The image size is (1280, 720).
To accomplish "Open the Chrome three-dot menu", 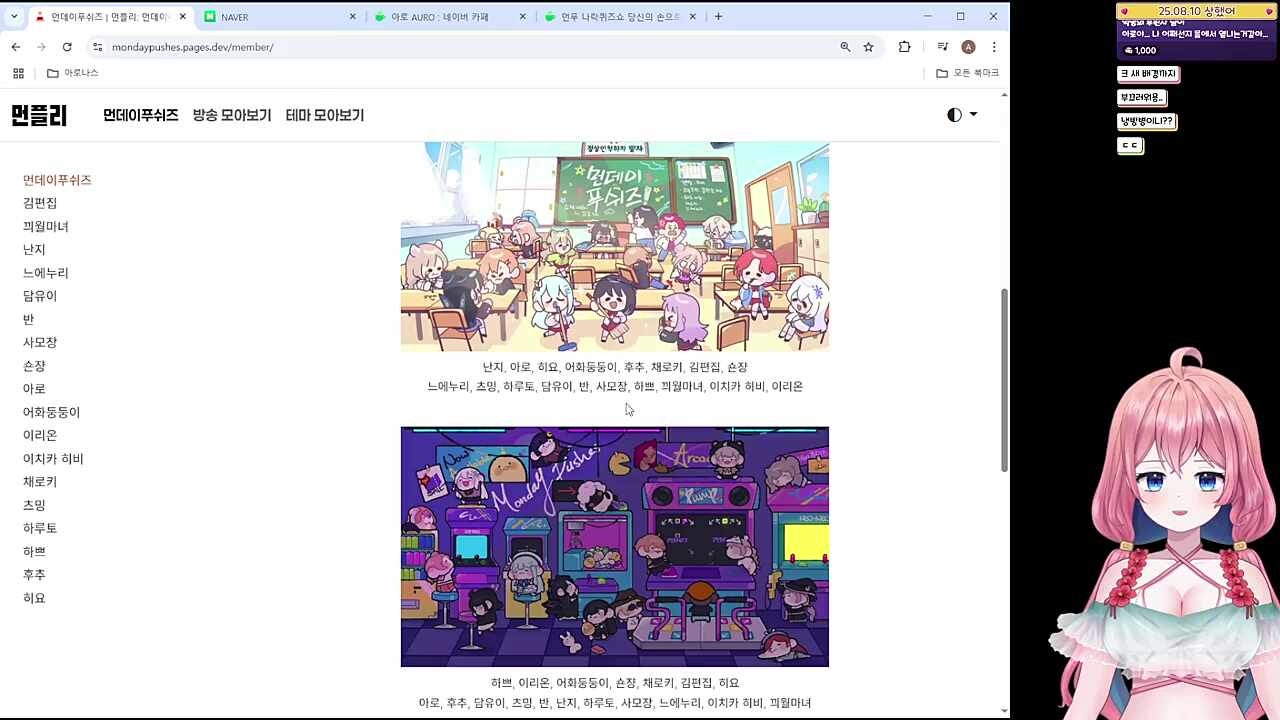I will coord(993,47).
